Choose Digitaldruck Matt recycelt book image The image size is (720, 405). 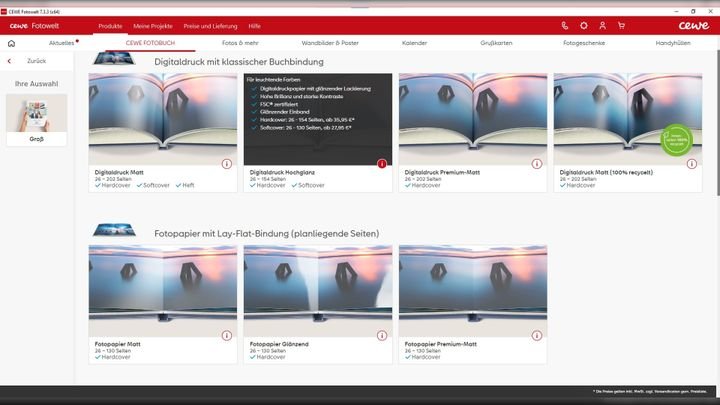(x=628, y=119)
